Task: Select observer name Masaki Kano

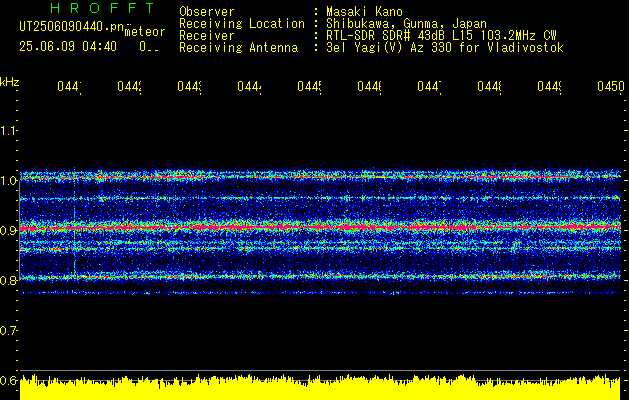Action: 364,12
